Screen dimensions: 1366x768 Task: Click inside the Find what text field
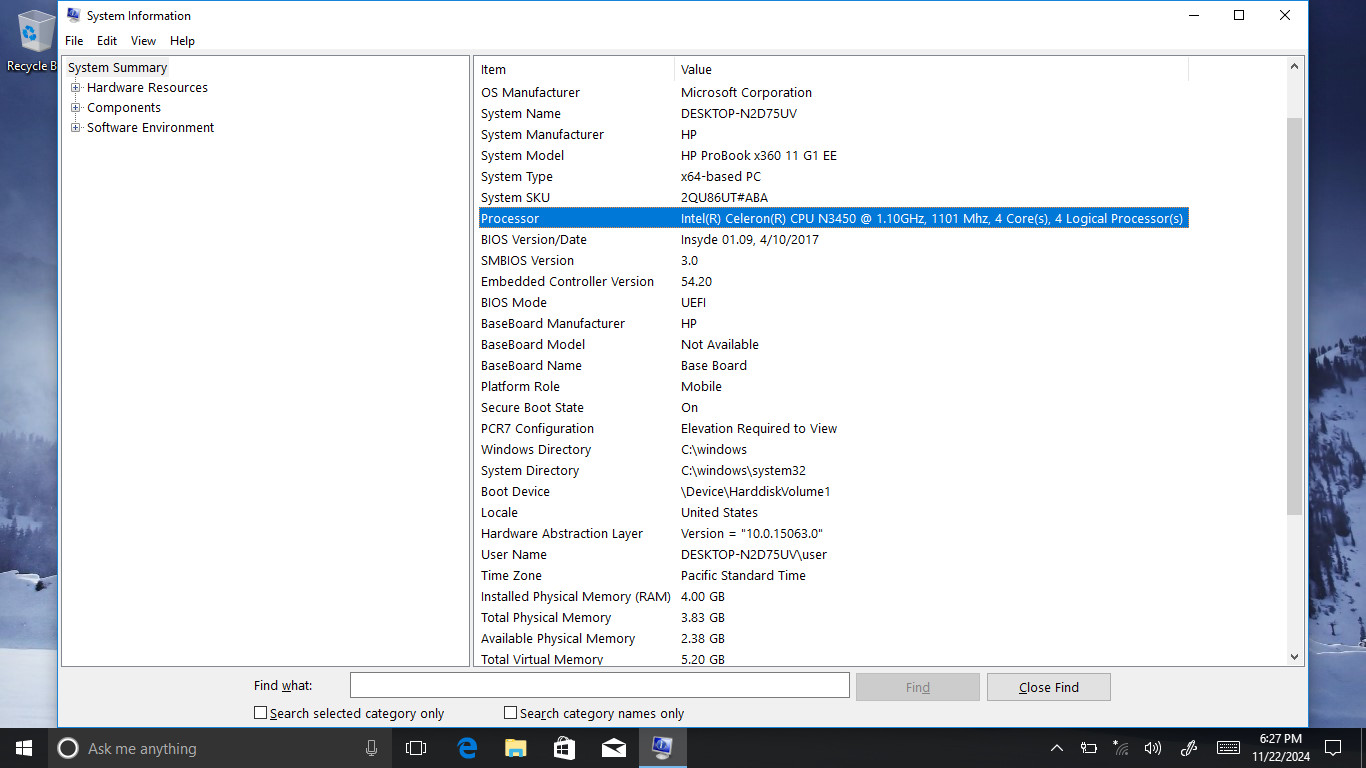(599, 685)
